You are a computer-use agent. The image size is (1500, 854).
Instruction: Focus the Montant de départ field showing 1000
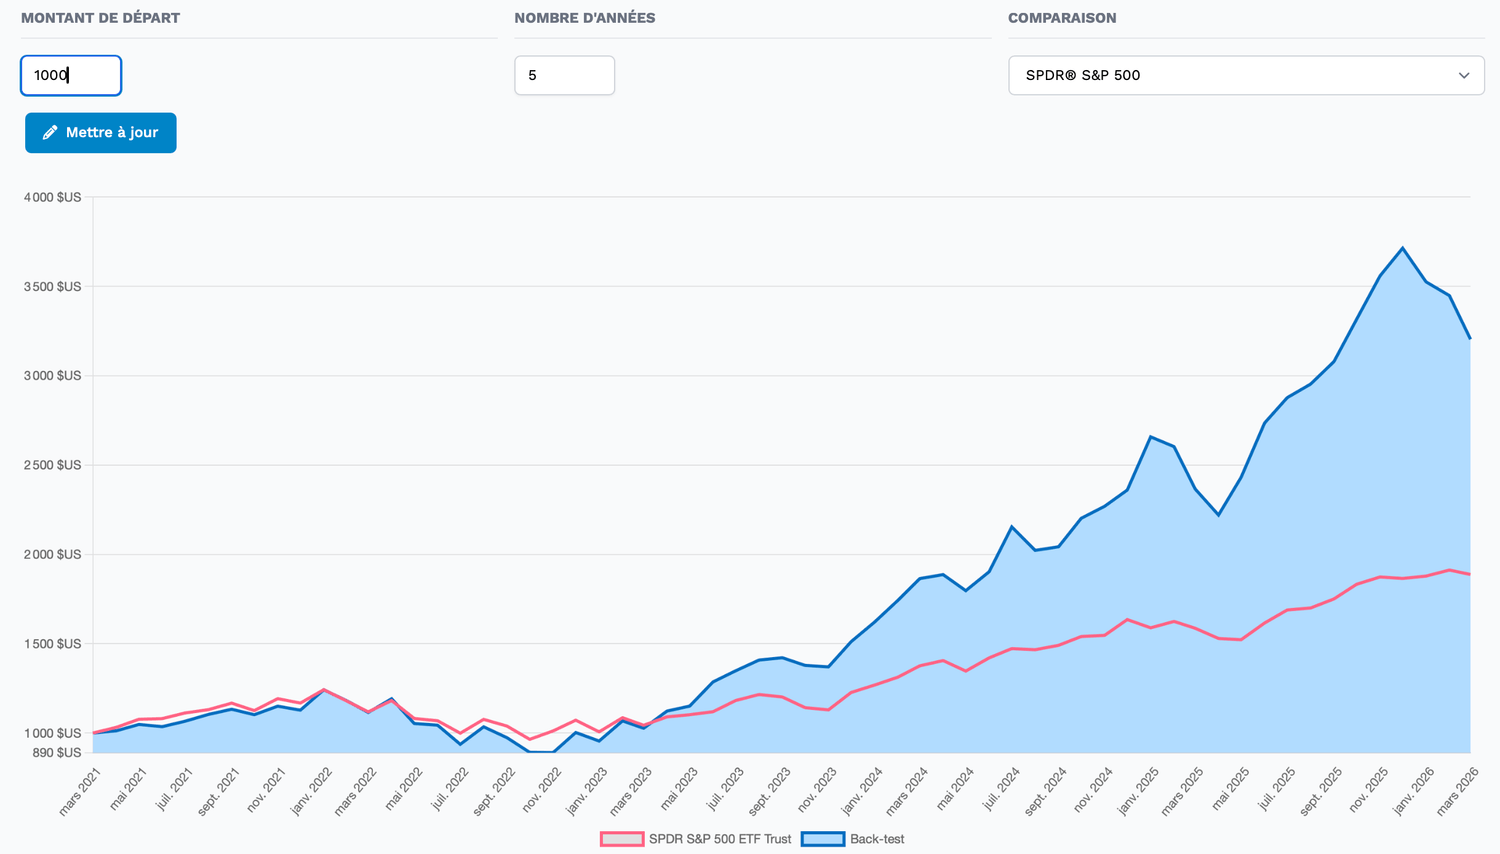click(71, 76)
